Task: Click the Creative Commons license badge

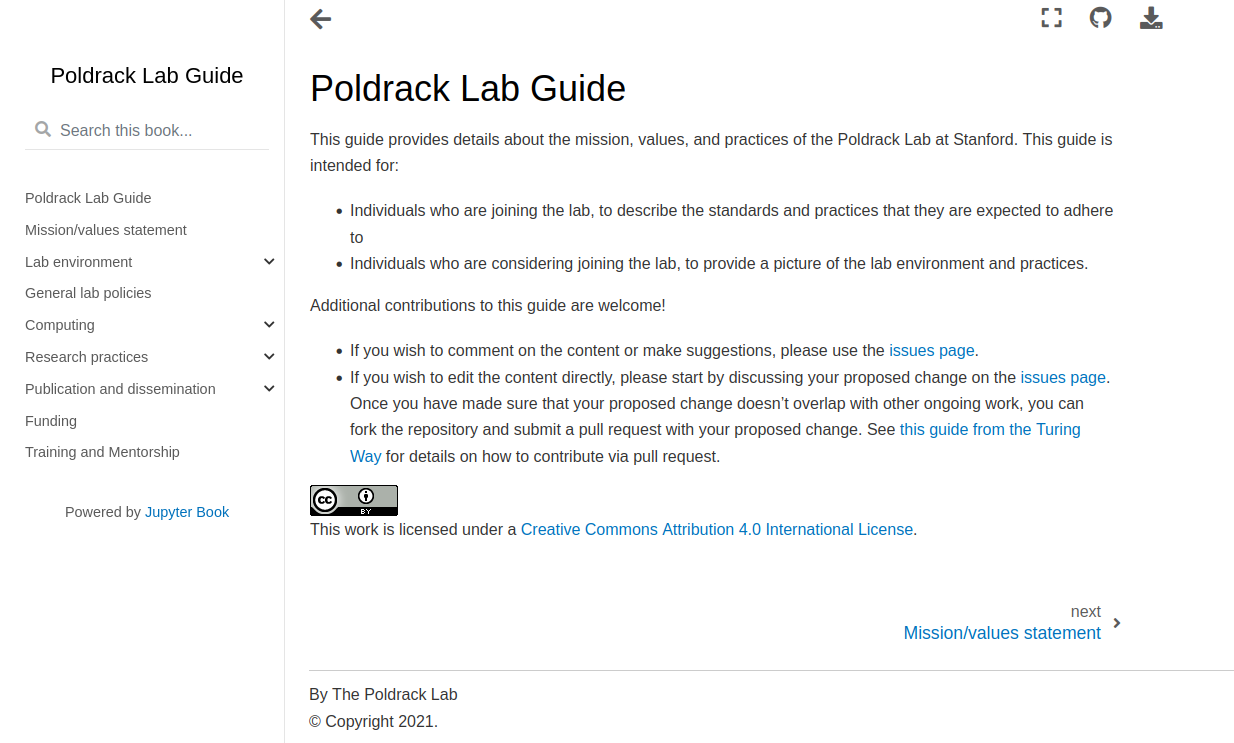Action: pyautogui.click(x=354, y=500)
